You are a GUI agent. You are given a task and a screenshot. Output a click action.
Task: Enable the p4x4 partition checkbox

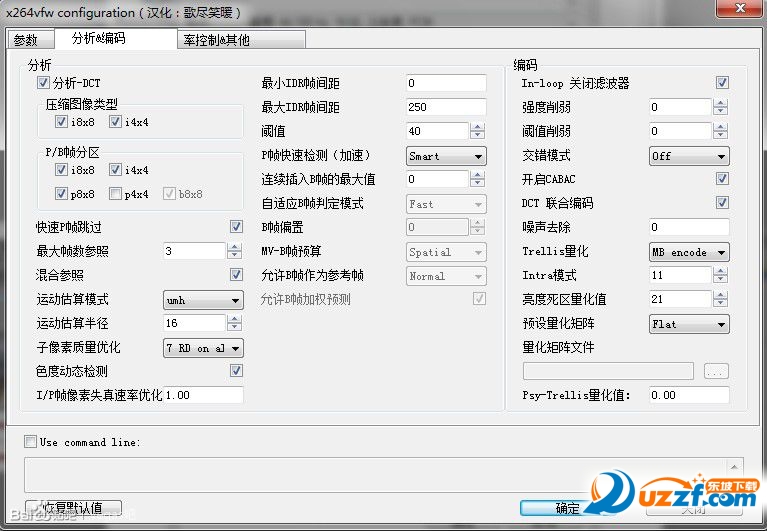point(115,194)
